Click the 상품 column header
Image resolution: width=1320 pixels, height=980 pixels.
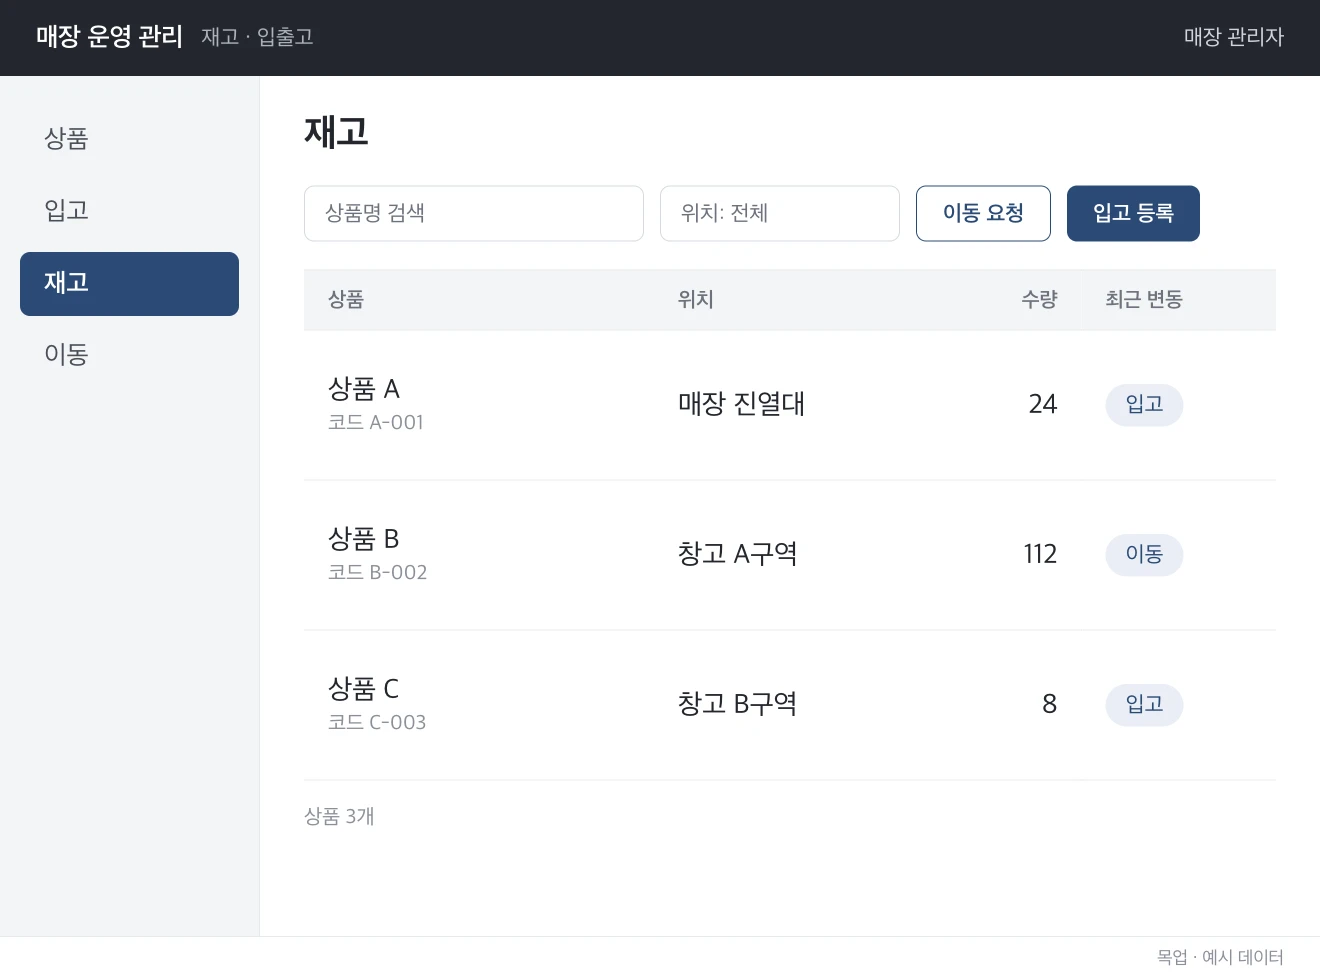[x=346, y=300]
